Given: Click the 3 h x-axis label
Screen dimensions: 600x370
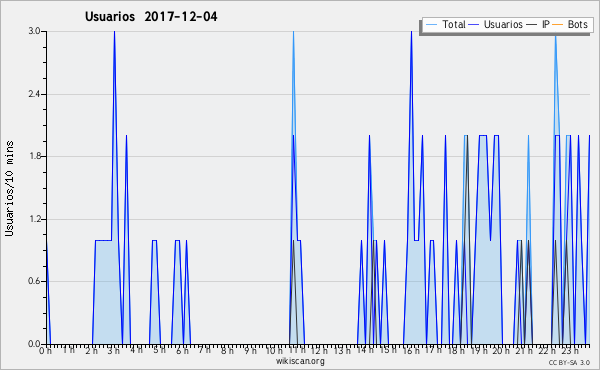Looking at the screenshot, I should (x=114, y=350).
